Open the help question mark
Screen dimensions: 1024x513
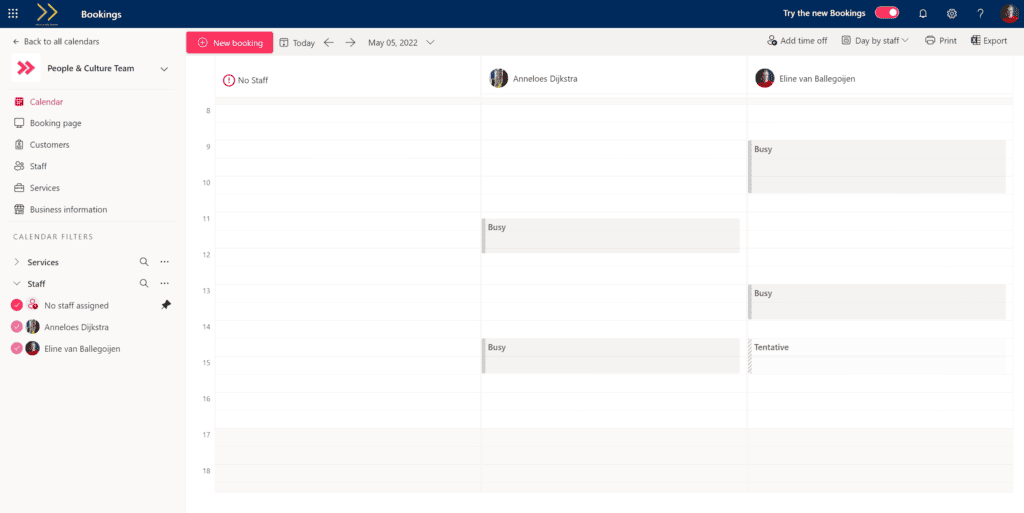980,14
